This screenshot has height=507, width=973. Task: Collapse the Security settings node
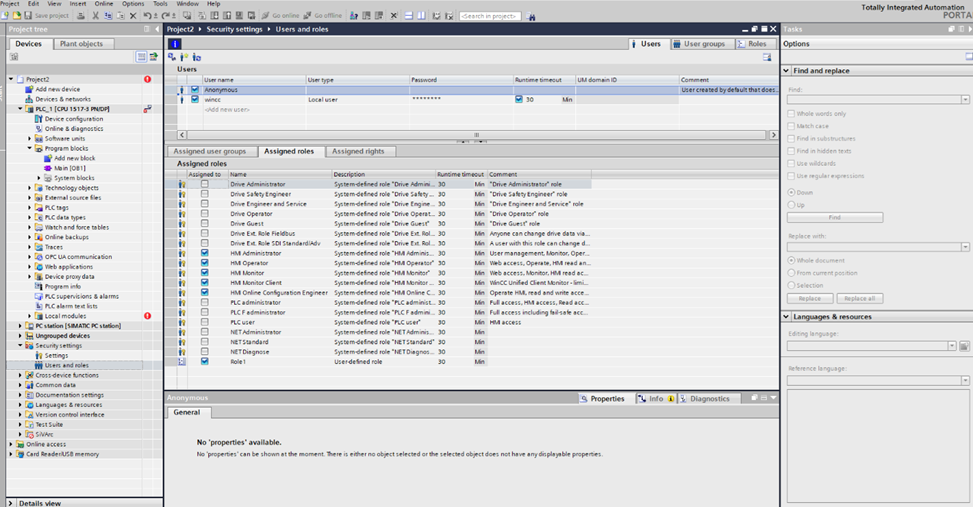tap(20, 345)
